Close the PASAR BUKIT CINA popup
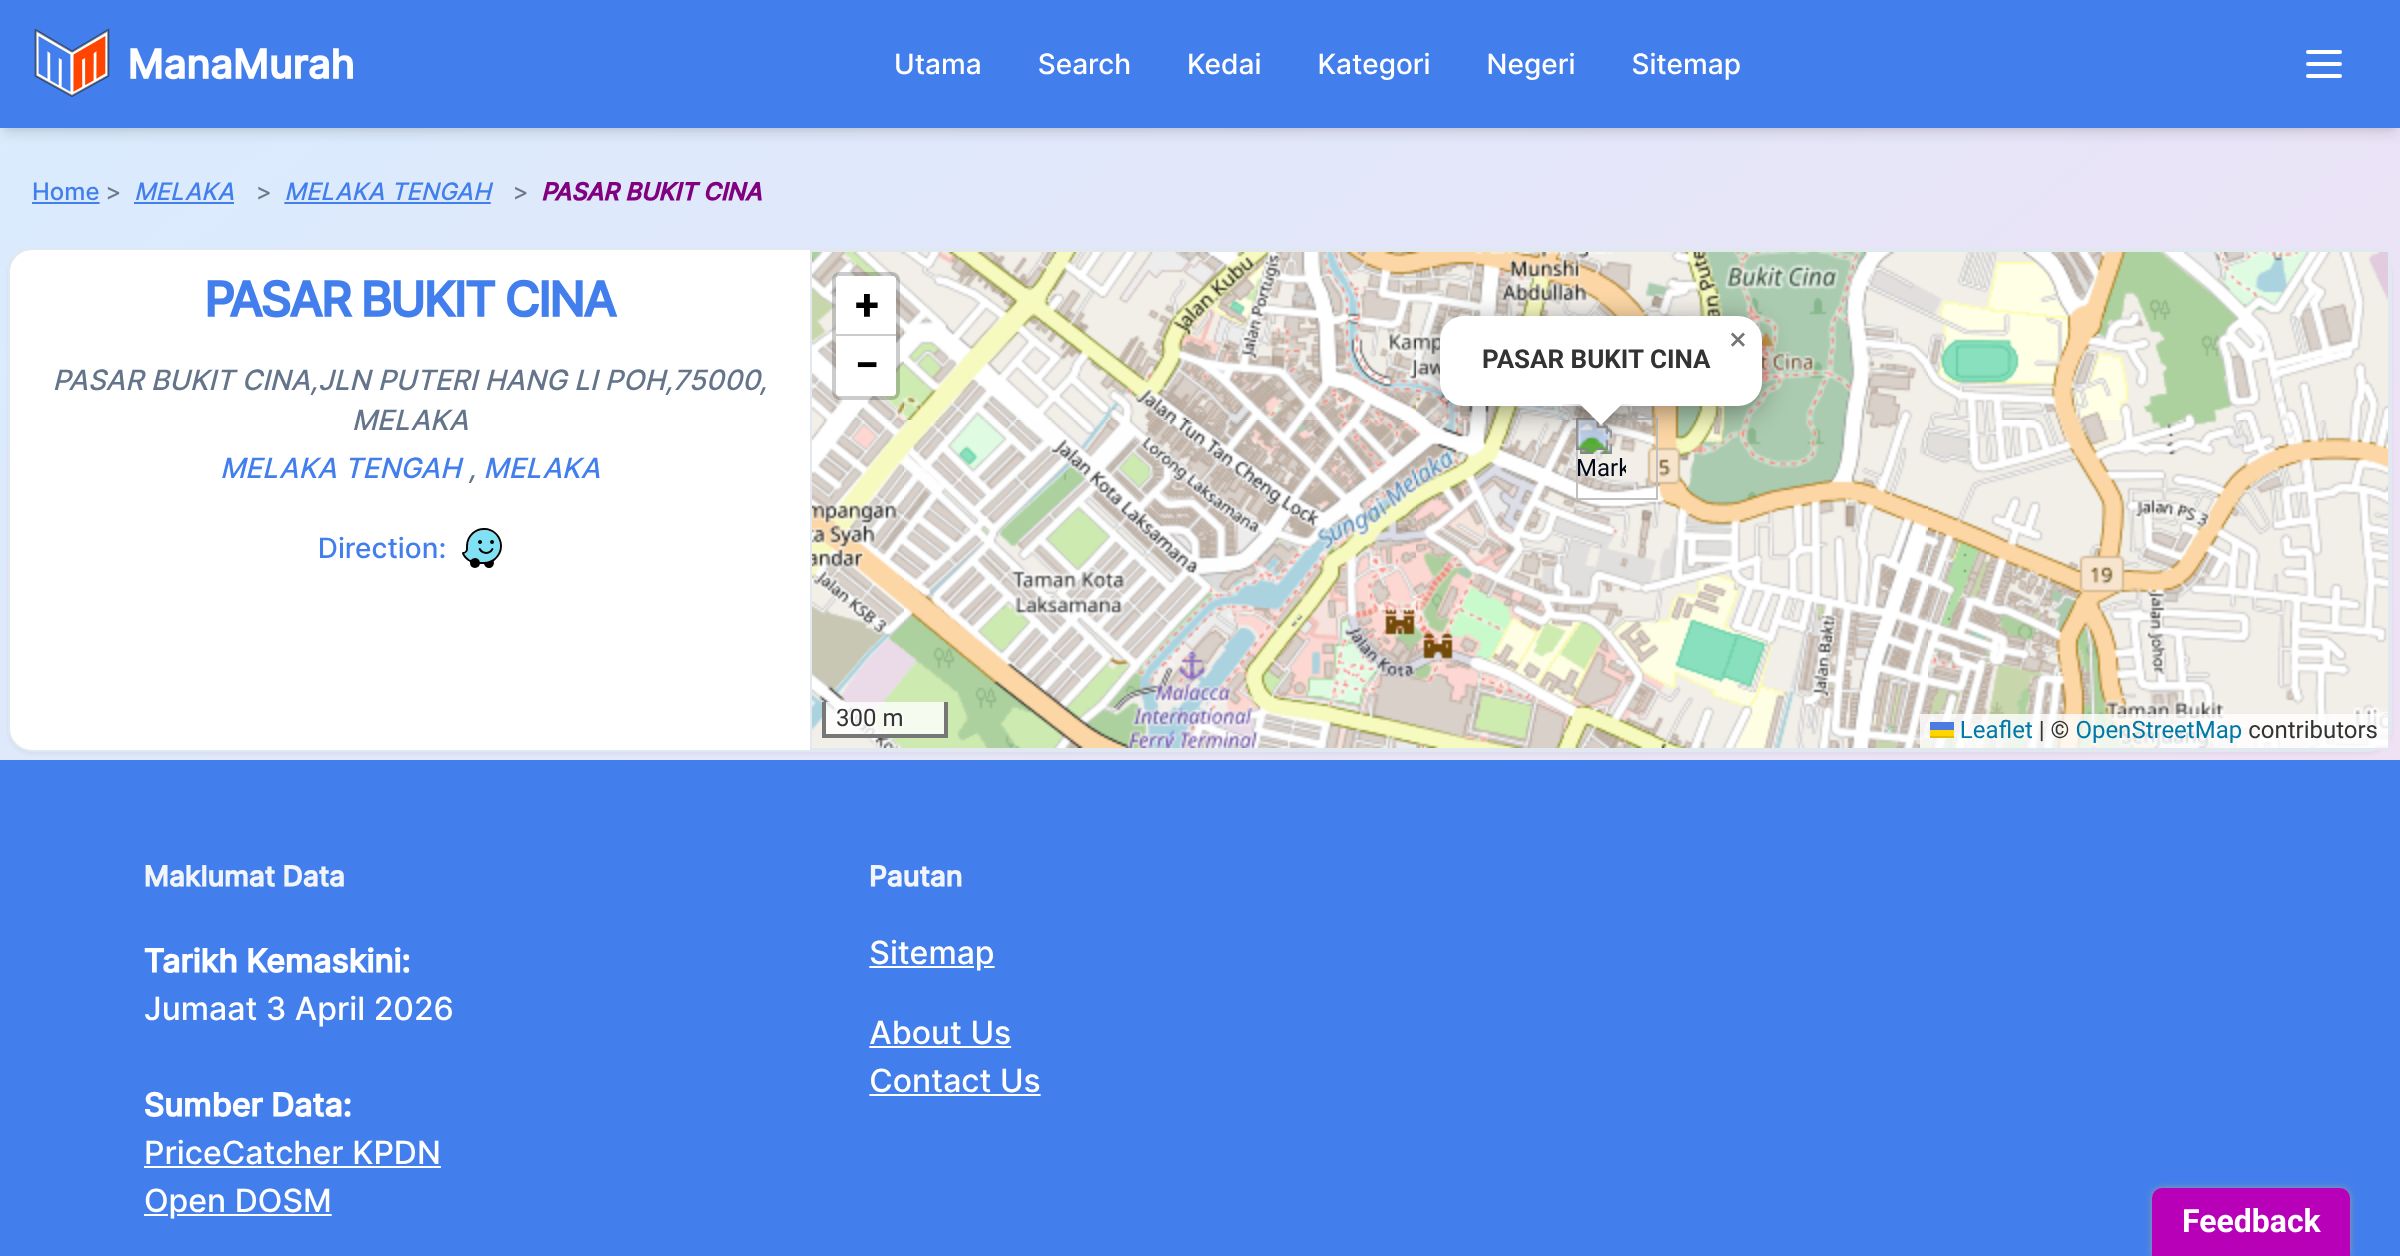This screenshot has width=2400, height=1256. point(1737,340)
